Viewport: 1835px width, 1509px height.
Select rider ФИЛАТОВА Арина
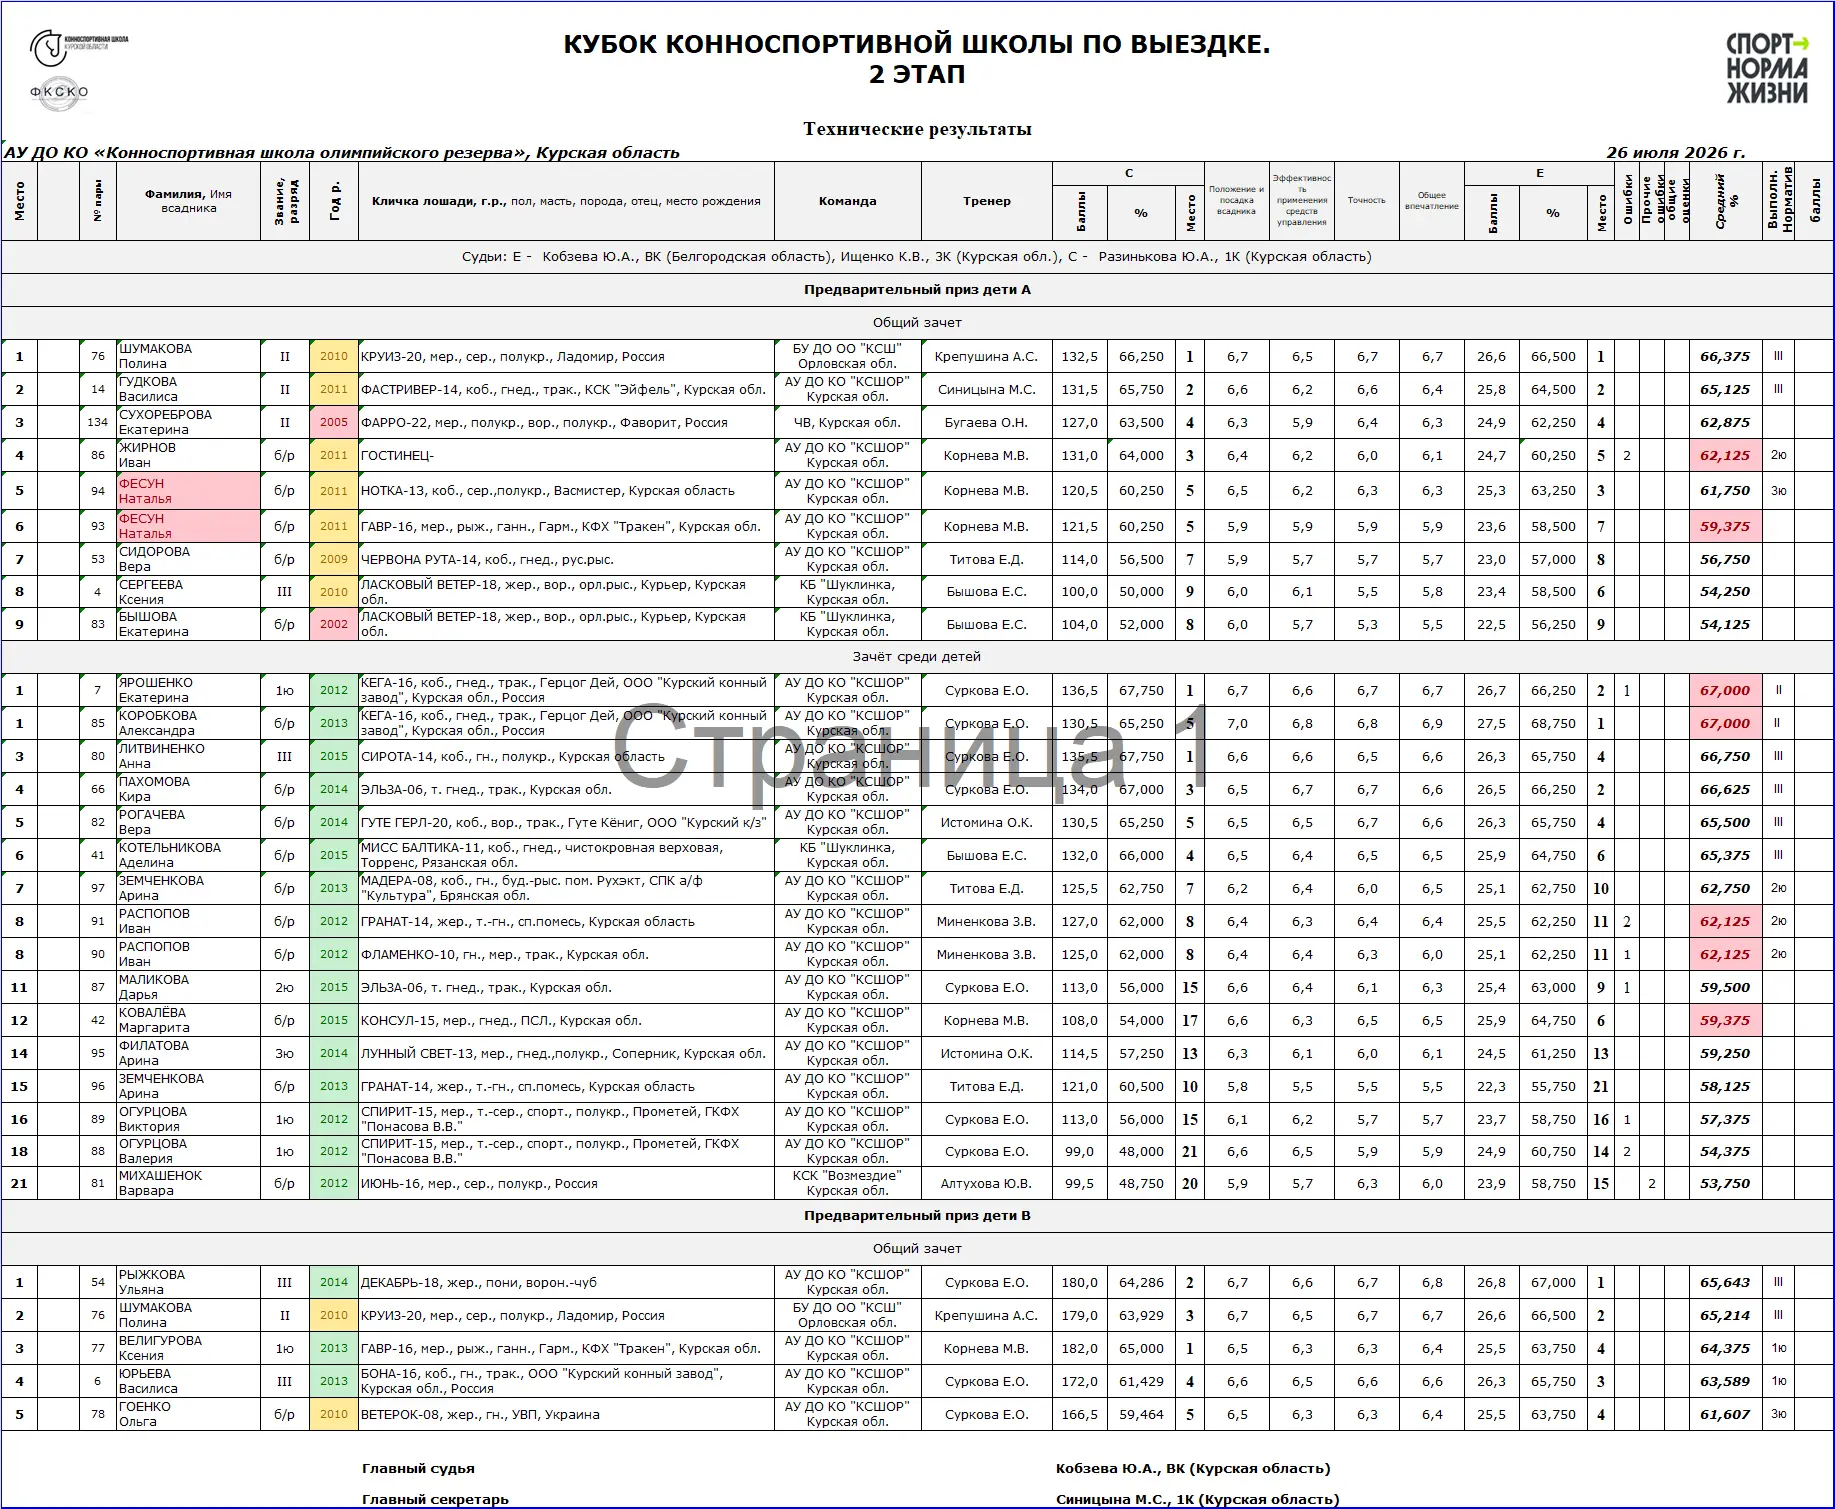click(x=188, y=1053)
